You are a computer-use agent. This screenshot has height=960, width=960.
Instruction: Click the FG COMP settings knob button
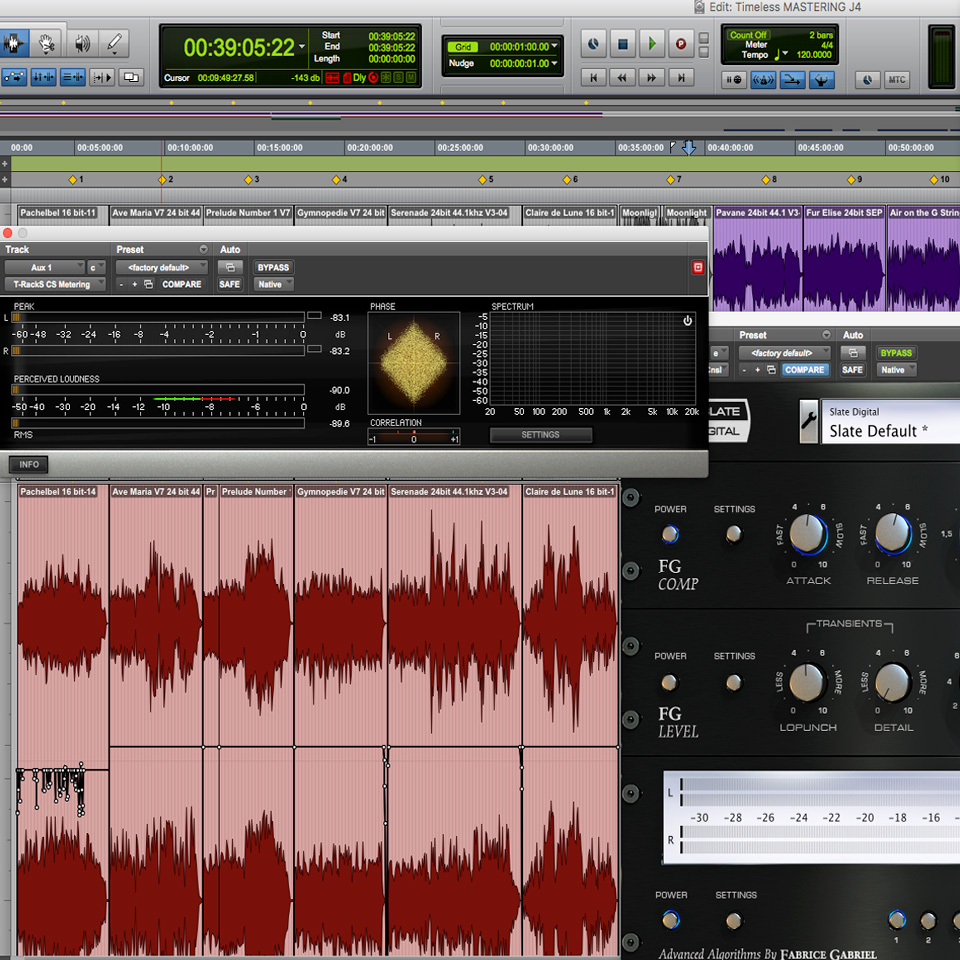point(733,534)
